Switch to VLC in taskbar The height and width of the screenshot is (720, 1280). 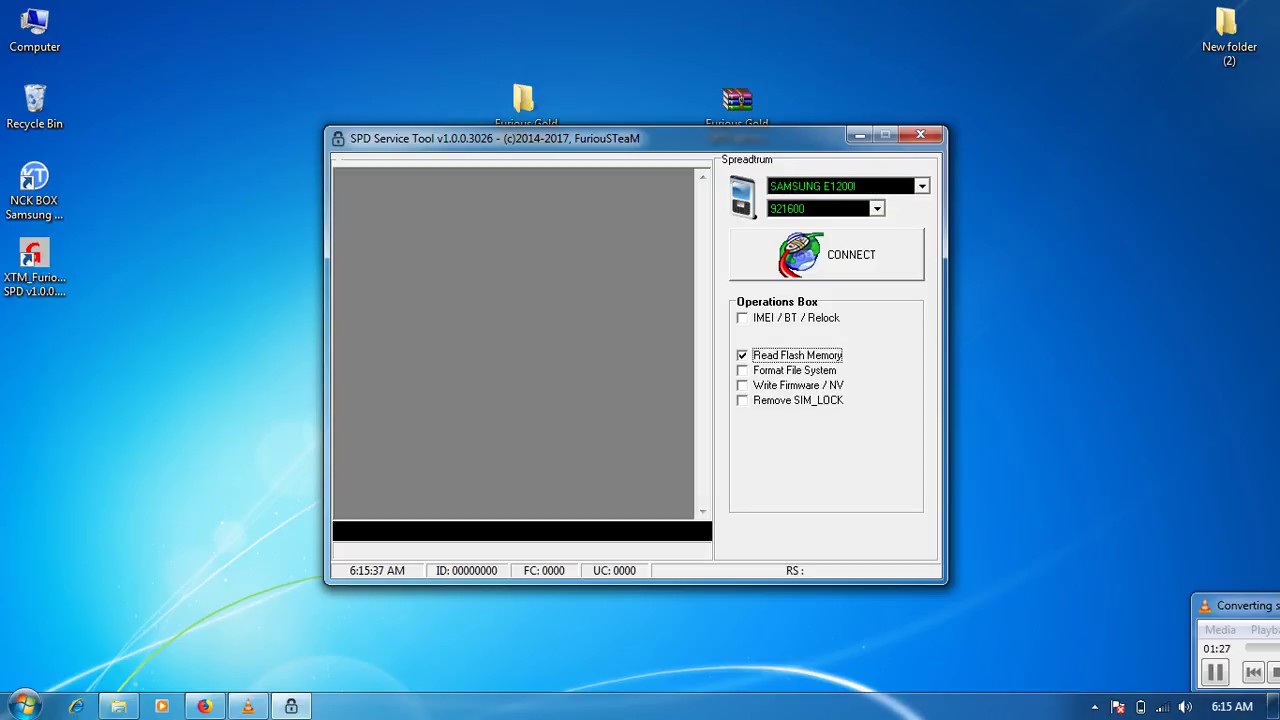click(x=248, y=706)
